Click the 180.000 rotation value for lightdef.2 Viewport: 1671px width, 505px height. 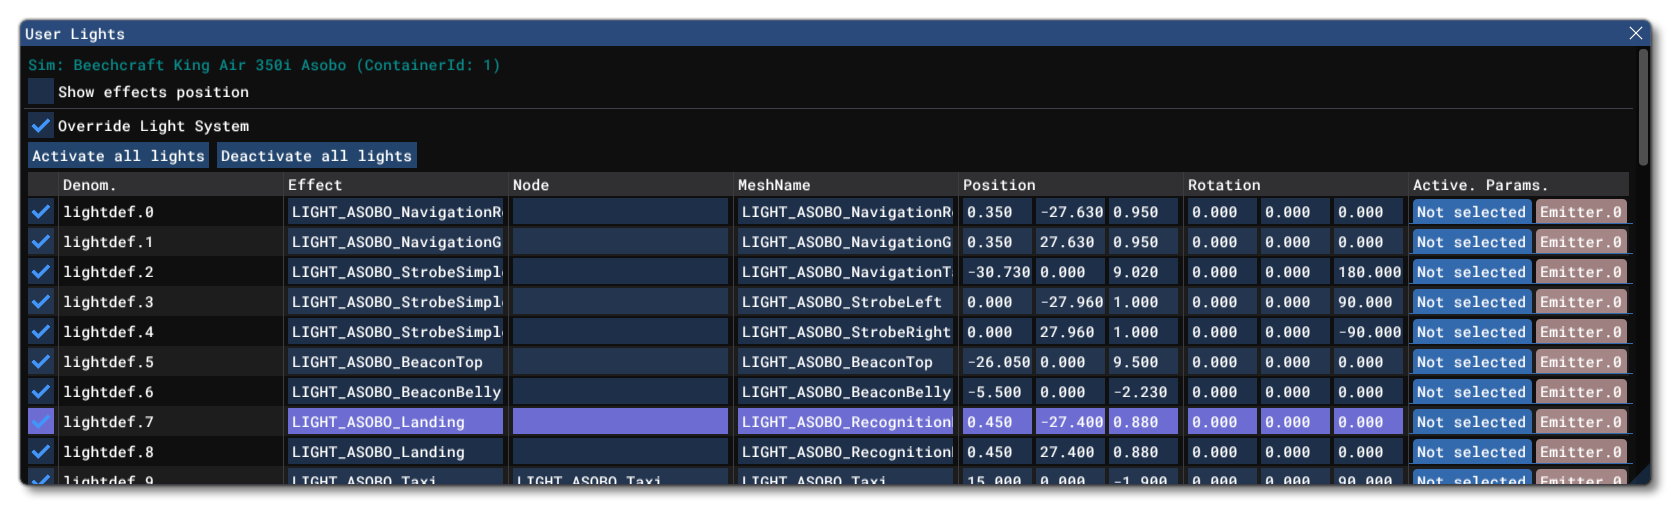pyautogui.click(x=1368, y=272)
